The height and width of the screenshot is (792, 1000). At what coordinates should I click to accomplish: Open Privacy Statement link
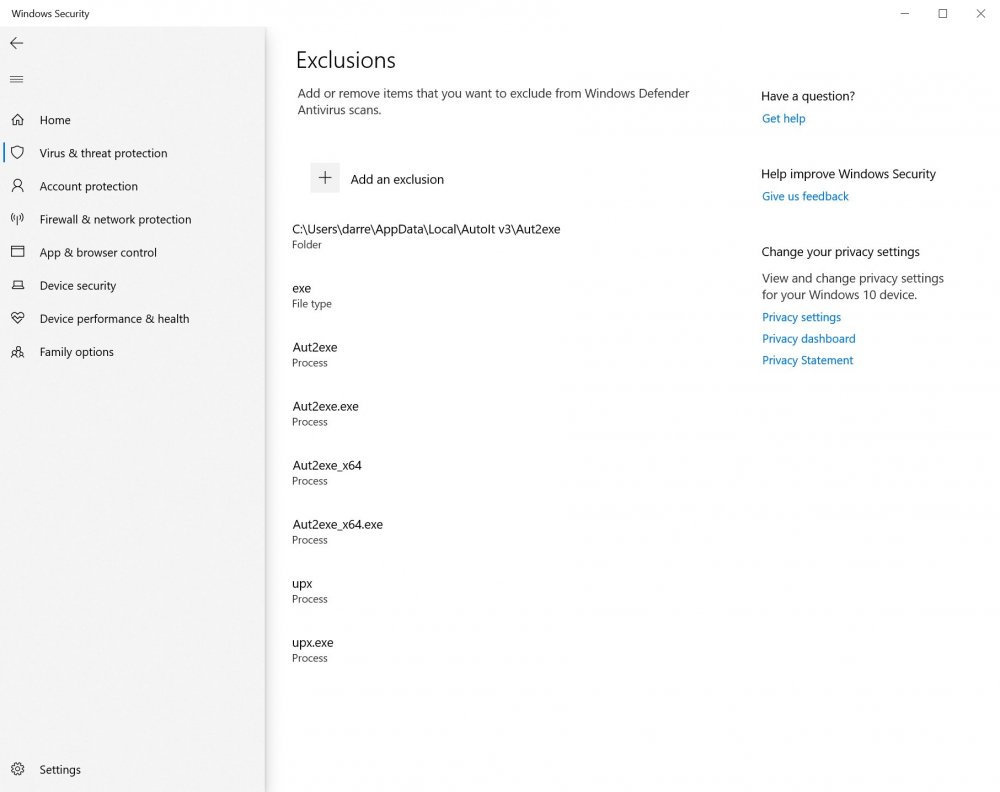click(x=807, y=360)
